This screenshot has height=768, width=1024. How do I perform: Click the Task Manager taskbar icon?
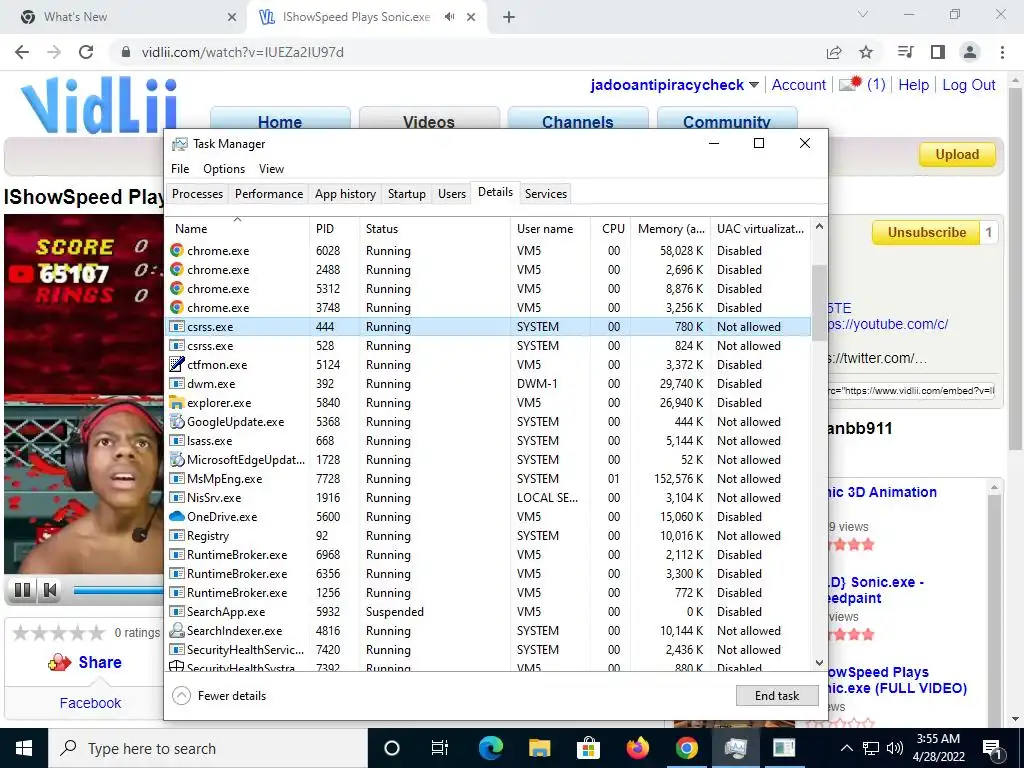[x=735, y=748]
